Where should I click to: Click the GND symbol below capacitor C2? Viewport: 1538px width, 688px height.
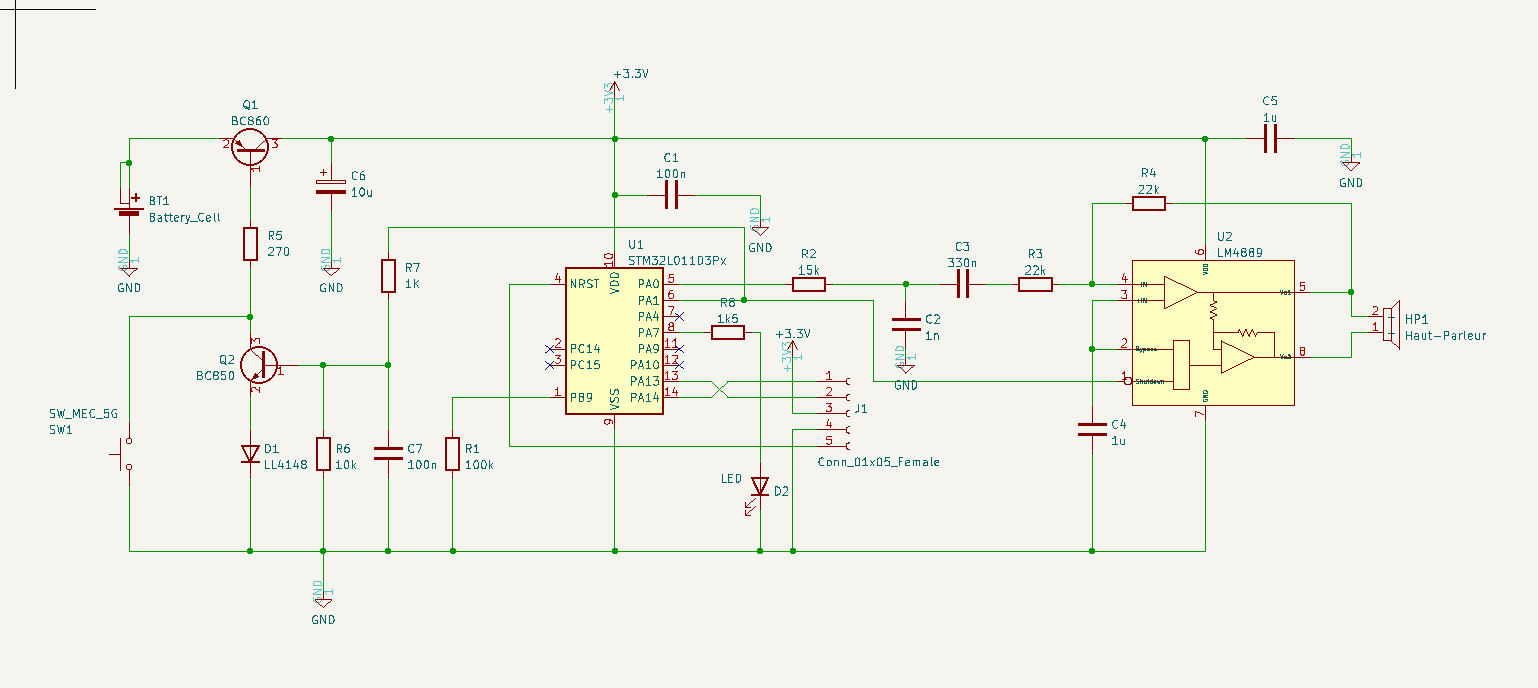click(x=905, y=368)
